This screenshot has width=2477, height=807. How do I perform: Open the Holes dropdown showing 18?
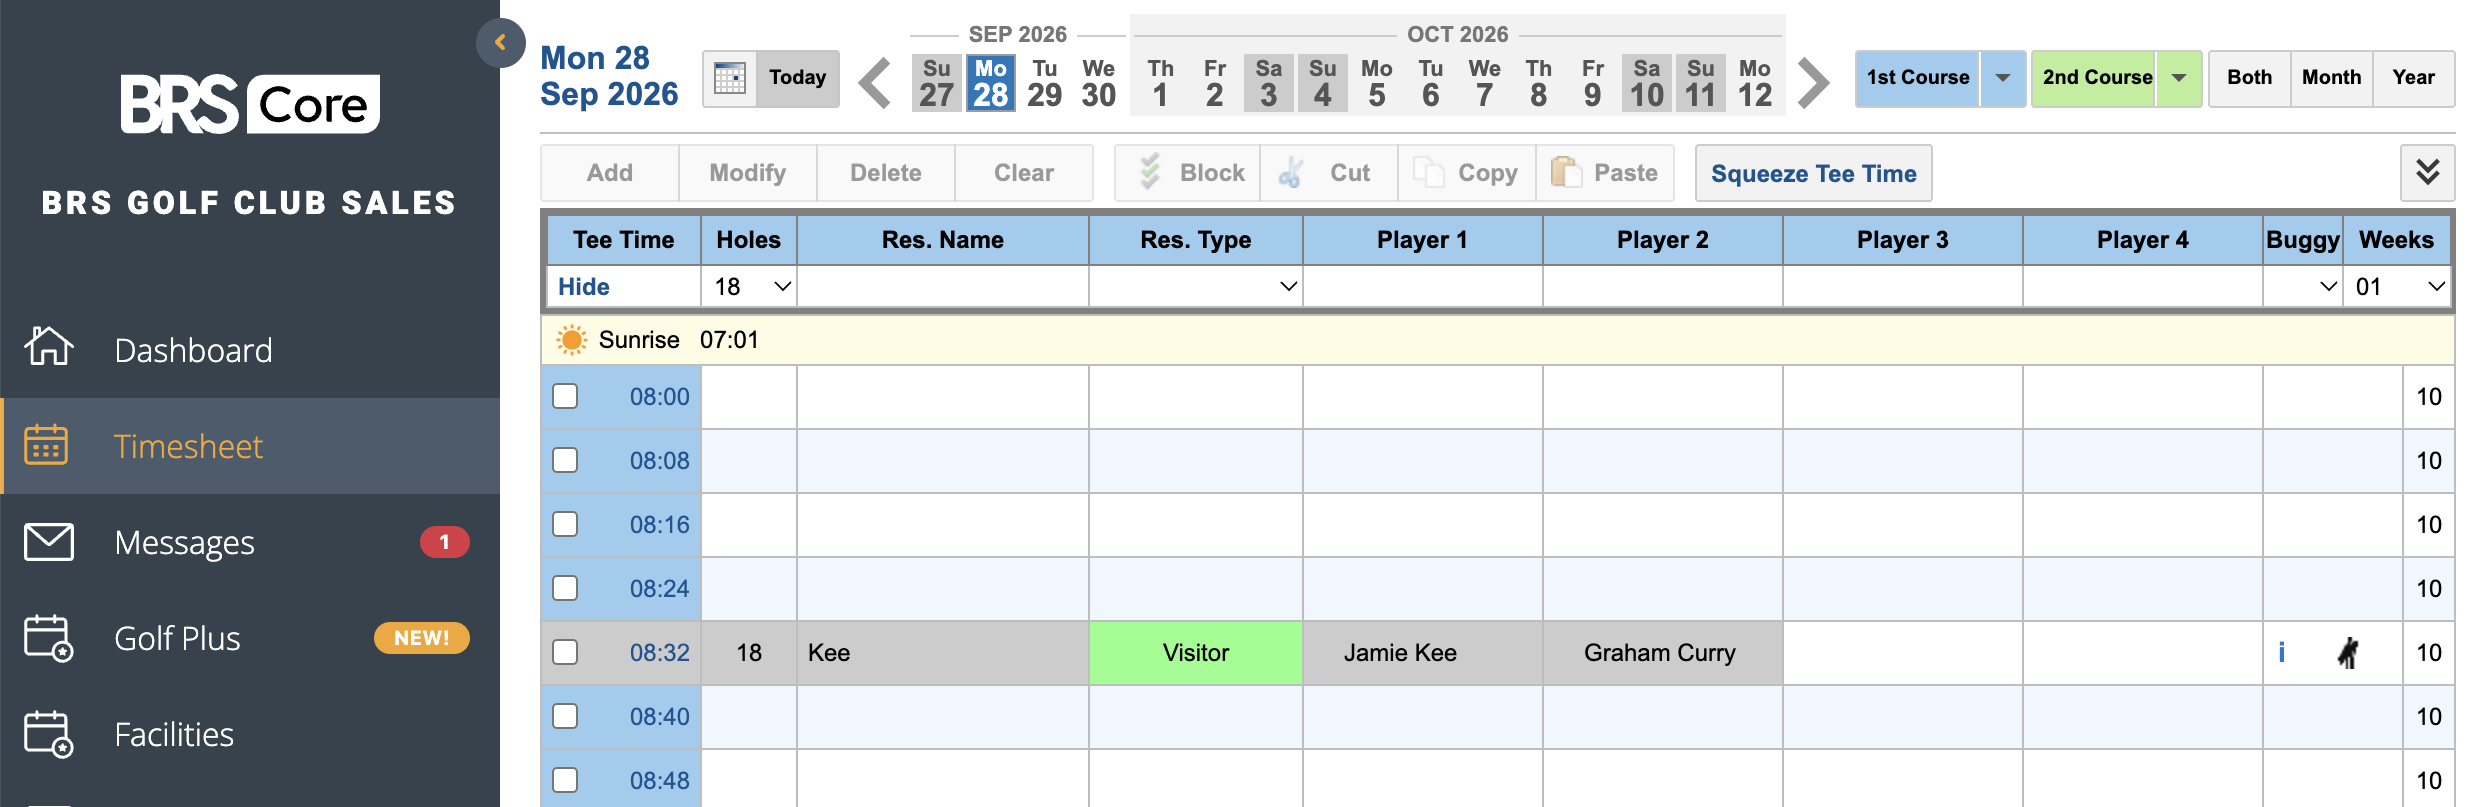[750, 287]
